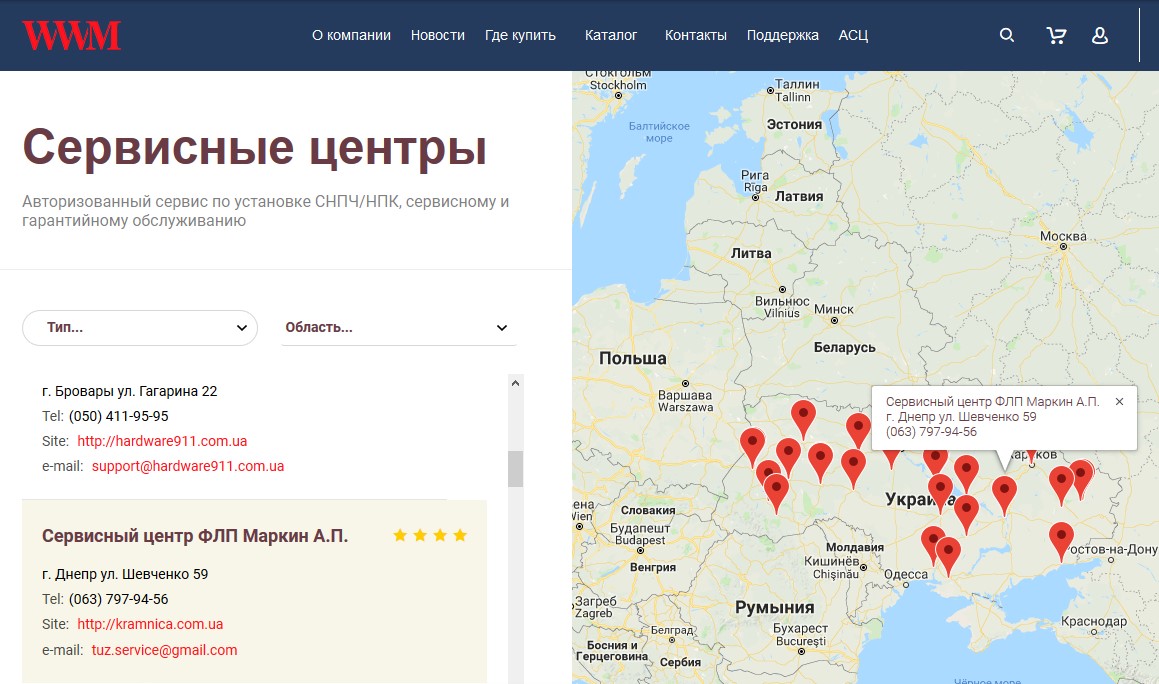This screenshot has height=684, width=1159.
Task: Open the Каталог menu item
Action: coord(611,35)
